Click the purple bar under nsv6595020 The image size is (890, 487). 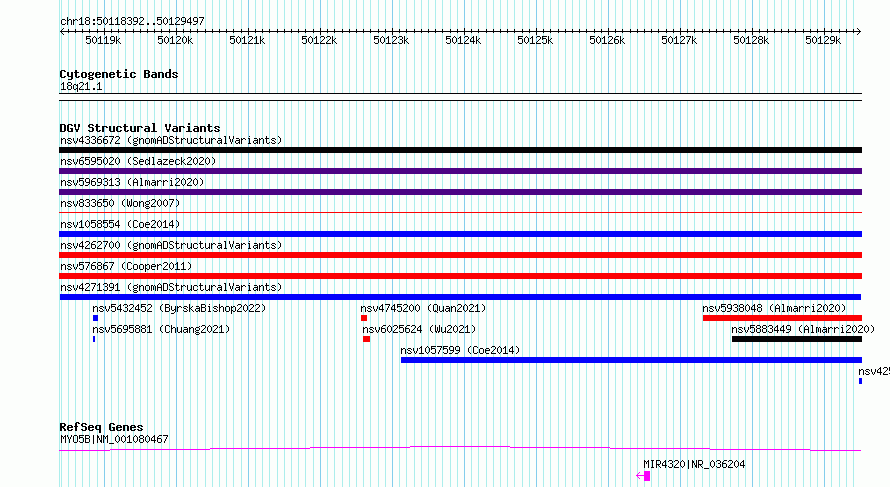pyautogui.click(x=460, y=171)
